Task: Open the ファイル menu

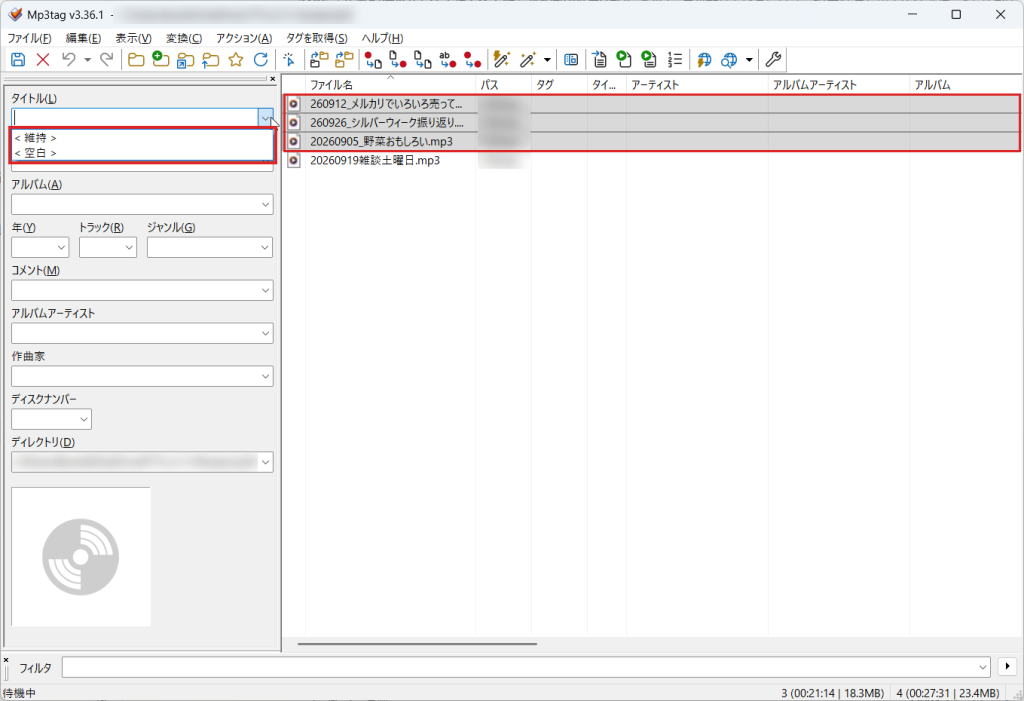Action: tap(29, 38)
